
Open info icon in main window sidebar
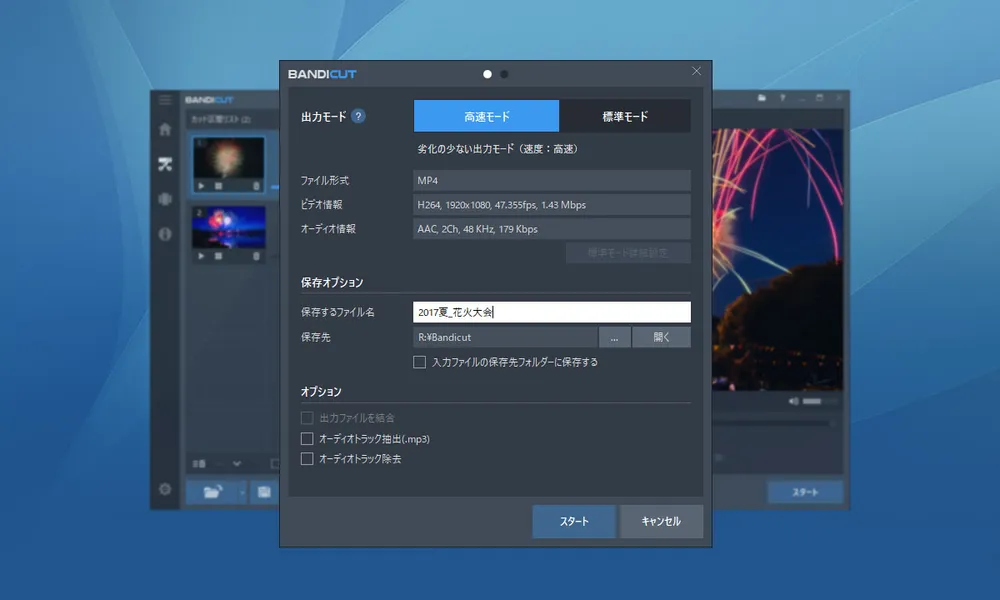tap(165, 234)
